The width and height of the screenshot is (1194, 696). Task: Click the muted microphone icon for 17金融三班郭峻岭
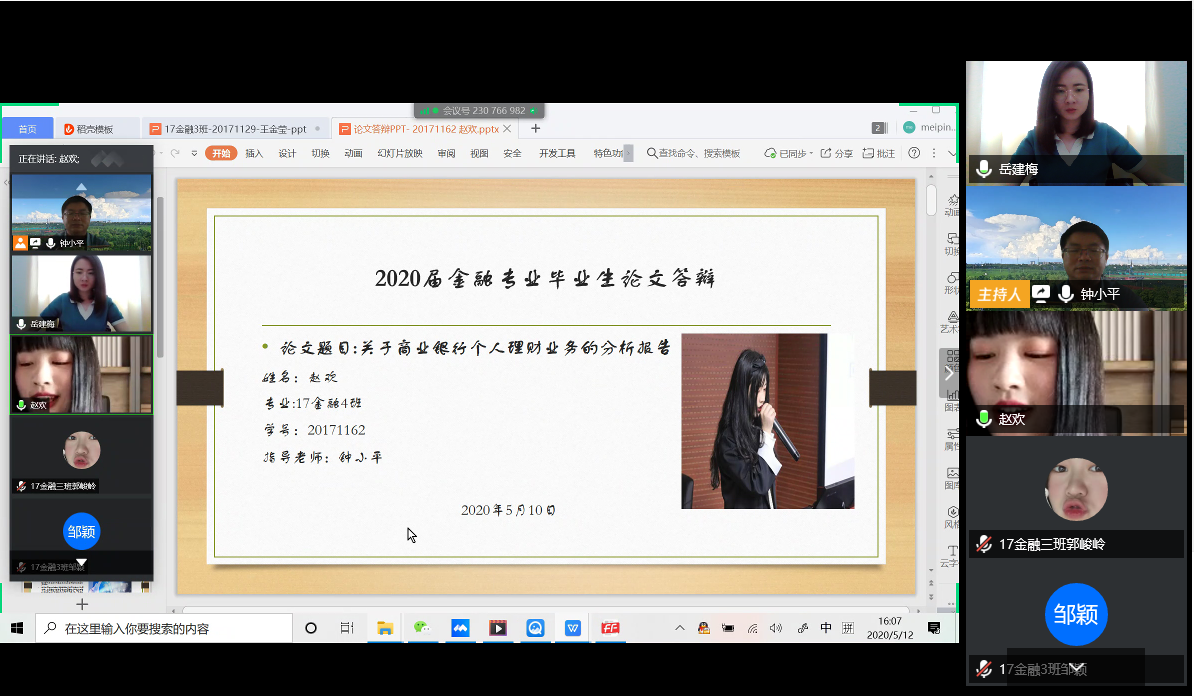(984, 544)
